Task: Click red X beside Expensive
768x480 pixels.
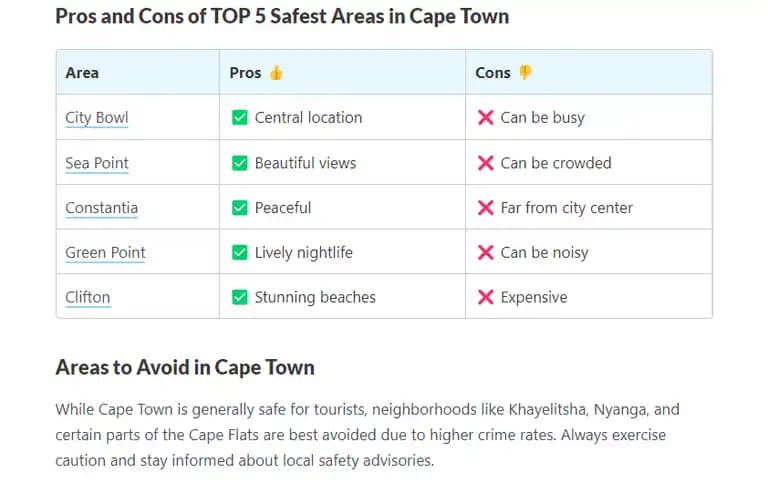Action: 485,297
